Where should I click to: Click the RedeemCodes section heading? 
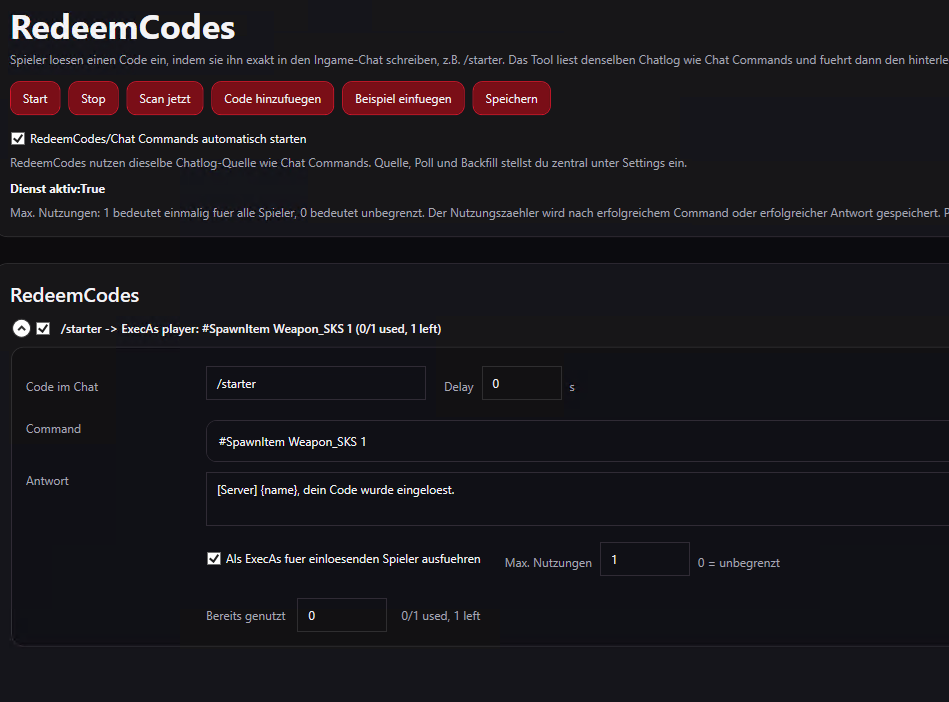[74, 295]
